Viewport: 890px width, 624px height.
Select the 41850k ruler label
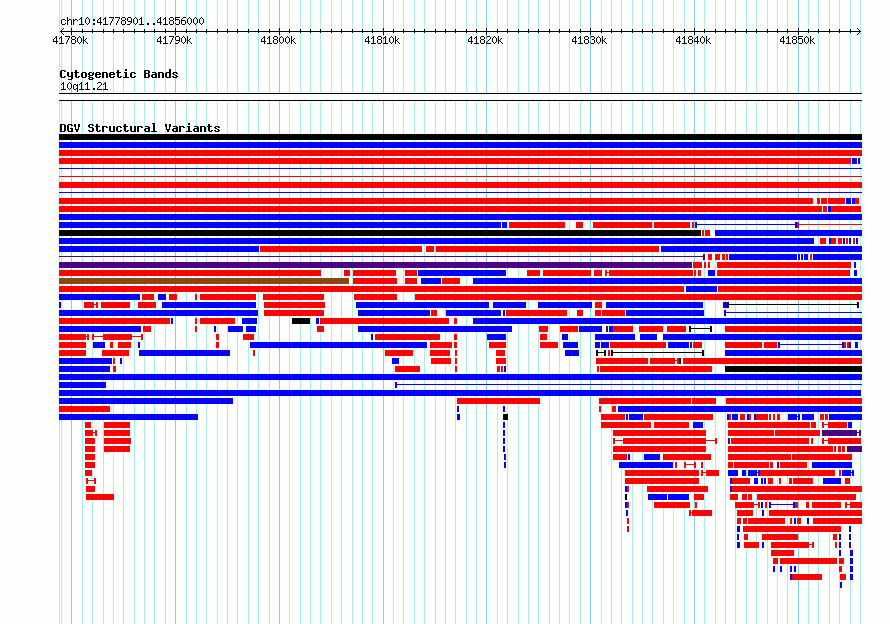pyautogui.click(x=797, y=40)
